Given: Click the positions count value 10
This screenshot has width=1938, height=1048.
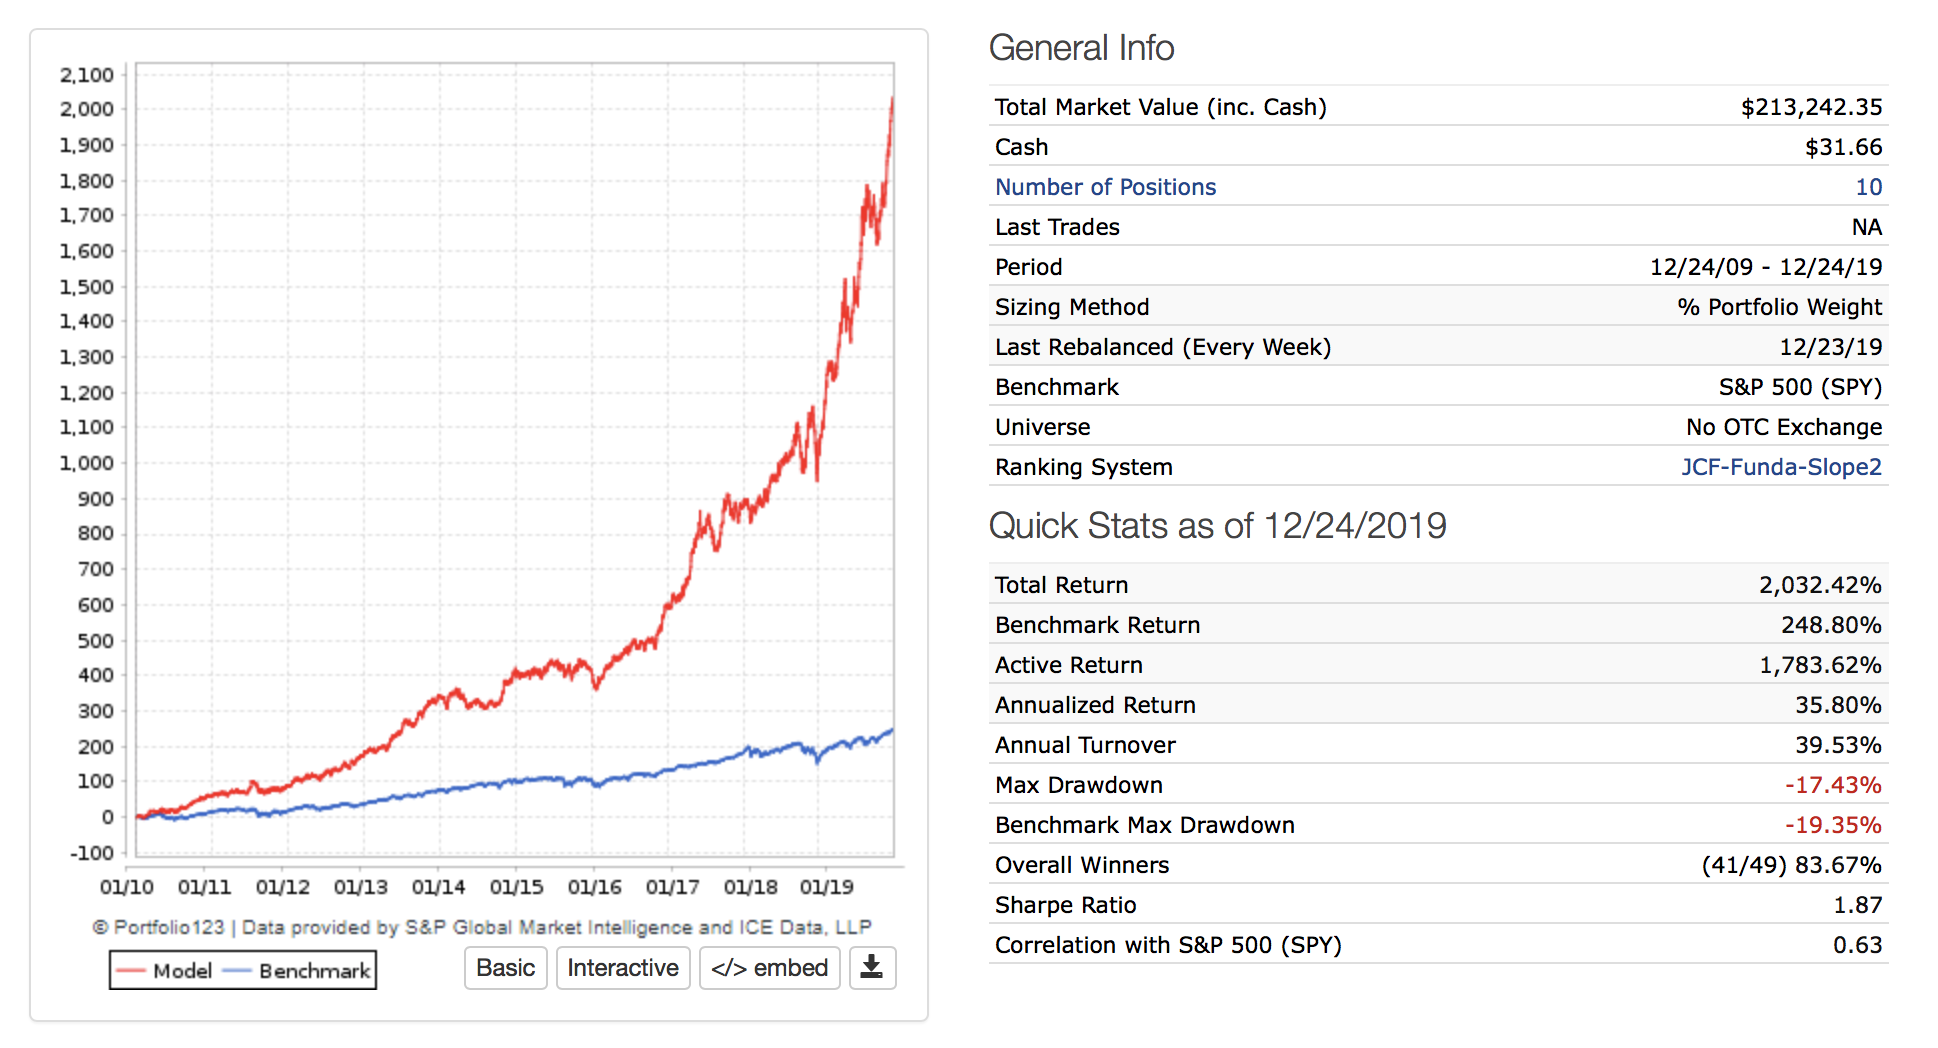Looking at the screenshot, I should coord(1868,187).
